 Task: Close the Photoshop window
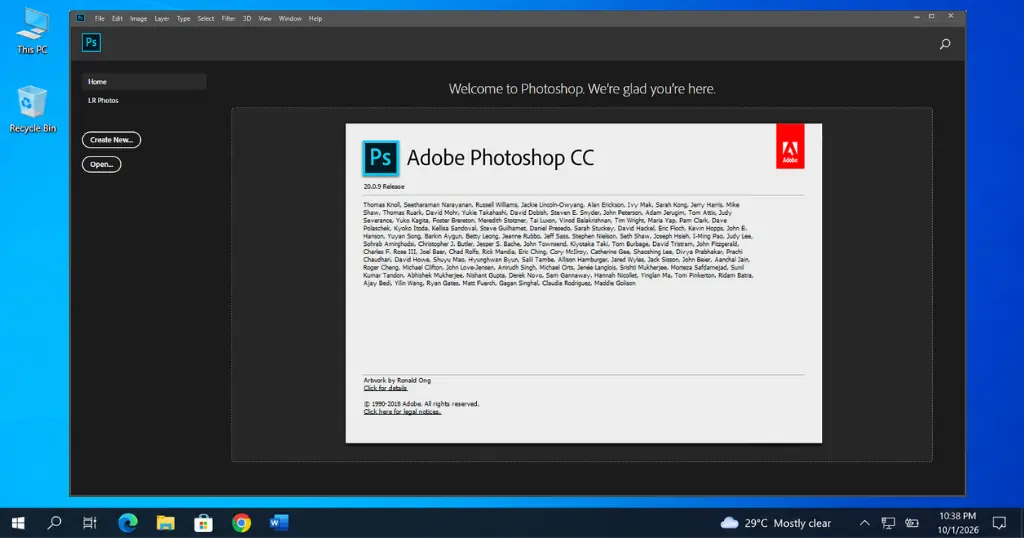click(951, 16)
